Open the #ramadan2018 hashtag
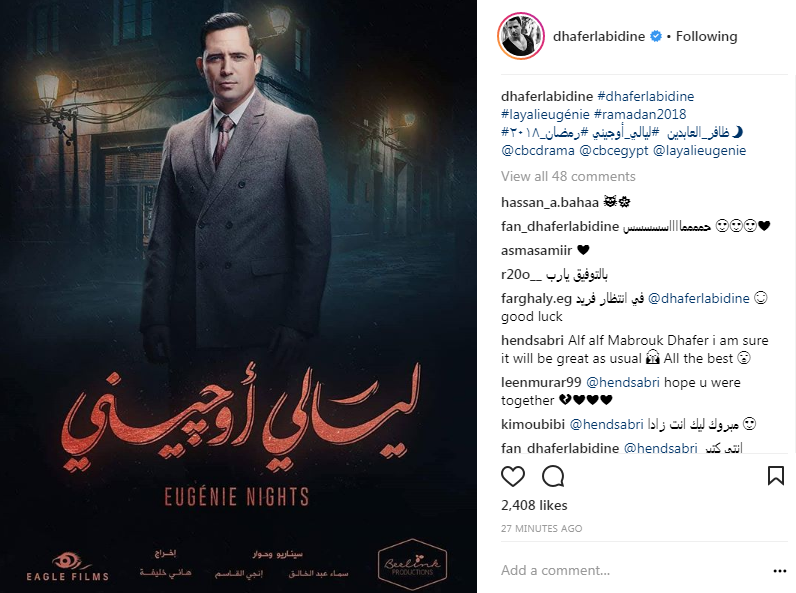Viewport: 796px width, 593px height. coord(640,114)
